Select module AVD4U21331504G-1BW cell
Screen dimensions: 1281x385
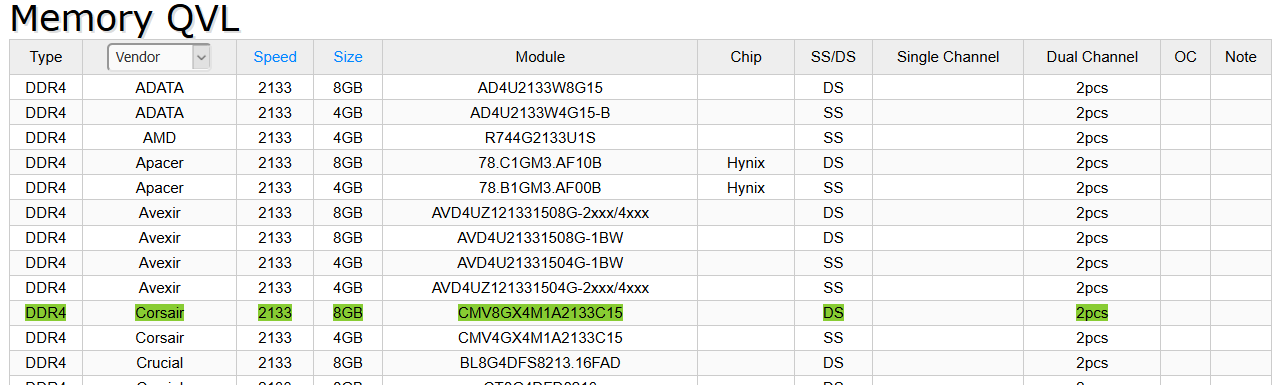[x=540, y=263]
